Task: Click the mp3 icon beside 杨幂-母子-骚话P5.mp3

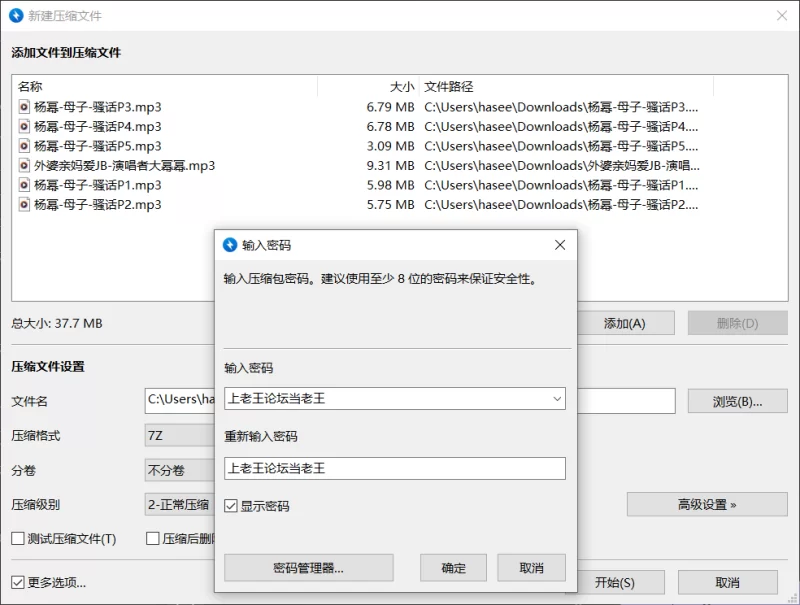Action: tap(23, 146)
